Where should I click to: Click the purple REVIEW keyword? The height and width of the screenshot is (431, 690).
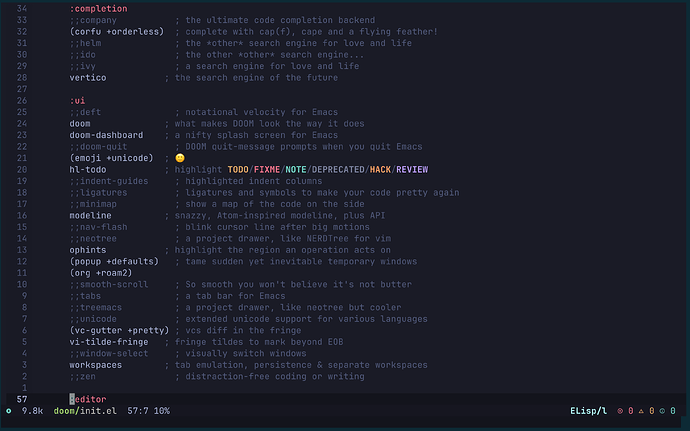click(x=412, y=169)
